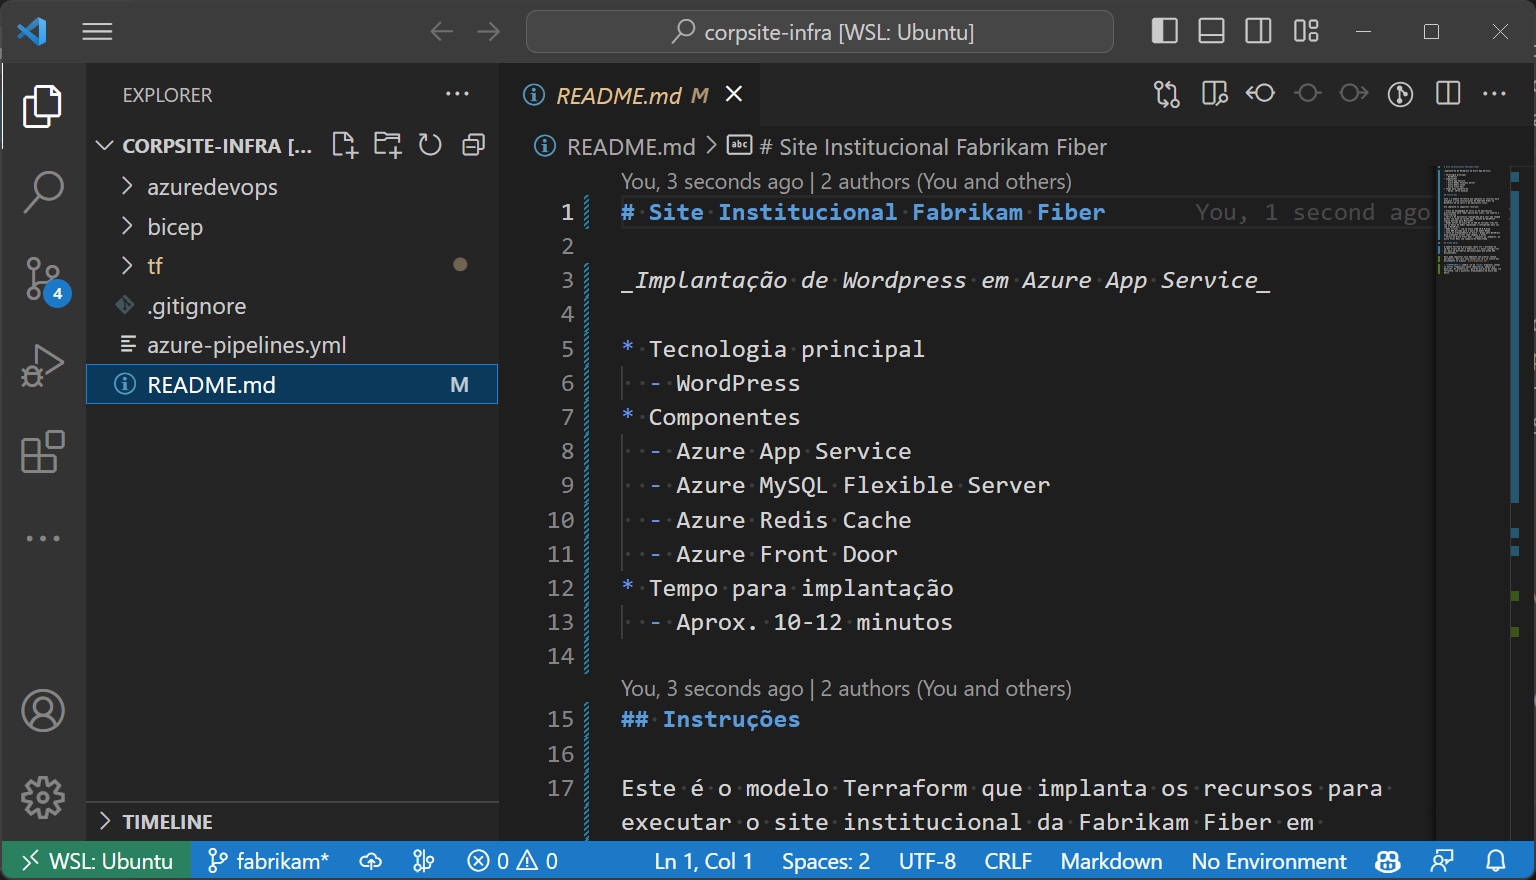This screenshot has height=880, width=1536.
Task: Expand the bicep folder
Action: (292, 227)
